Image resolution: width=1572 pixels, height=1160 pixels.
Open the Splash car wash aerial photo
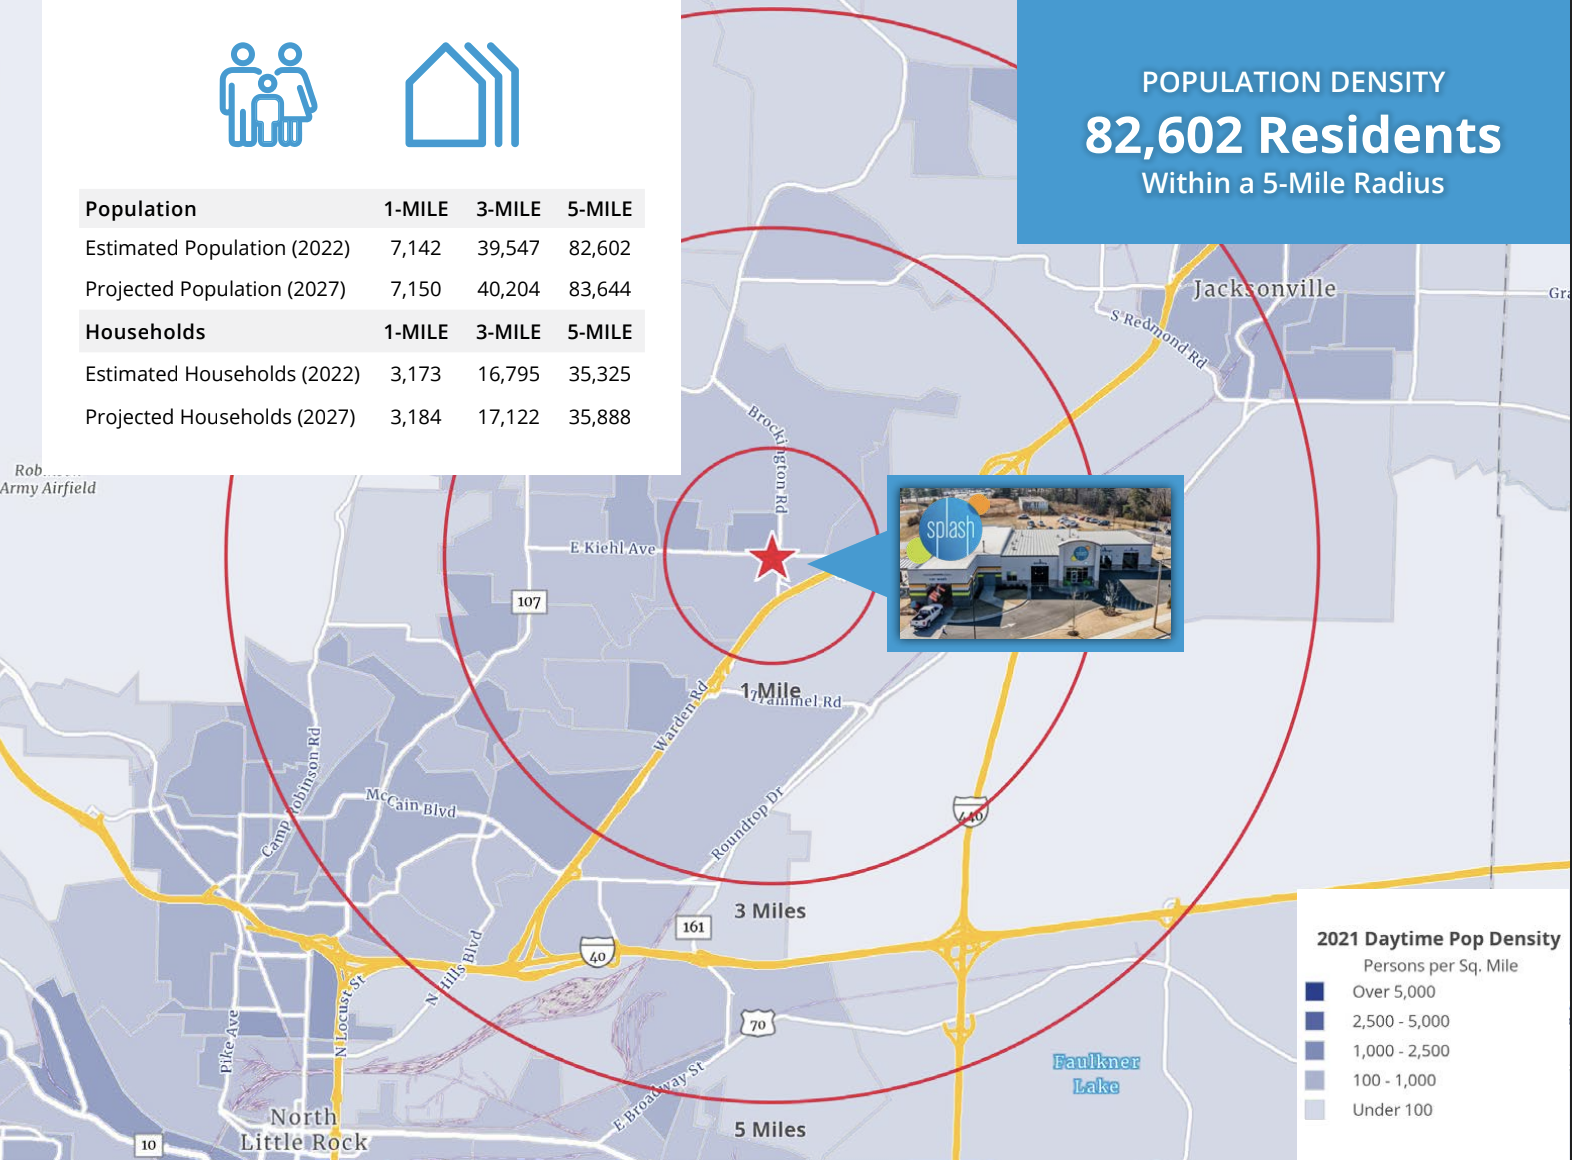(1035, 563)
